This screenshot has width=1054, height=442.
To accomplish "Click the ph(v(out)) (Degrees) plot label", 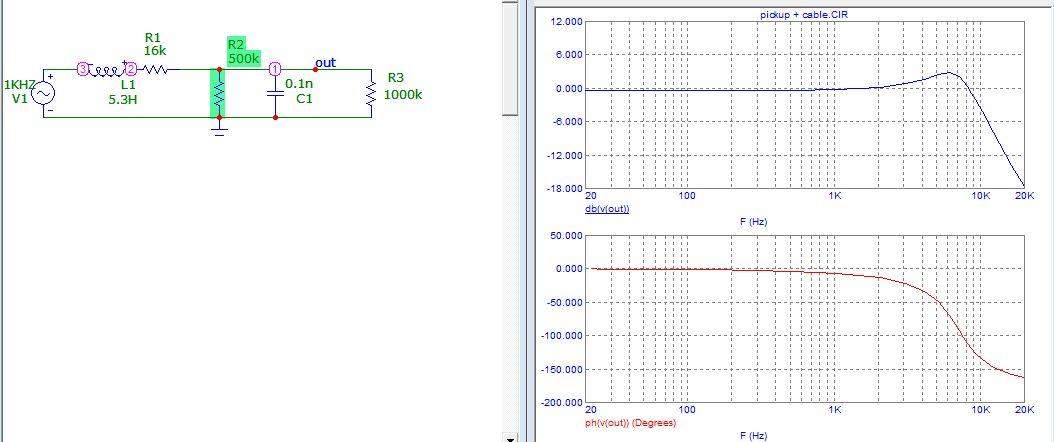I will 631,423.
